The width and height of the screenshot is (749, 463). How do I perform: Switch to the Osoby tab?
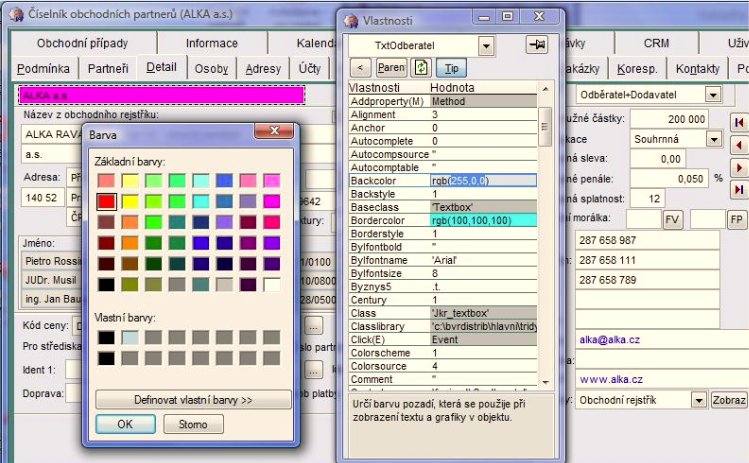[211, 69]
